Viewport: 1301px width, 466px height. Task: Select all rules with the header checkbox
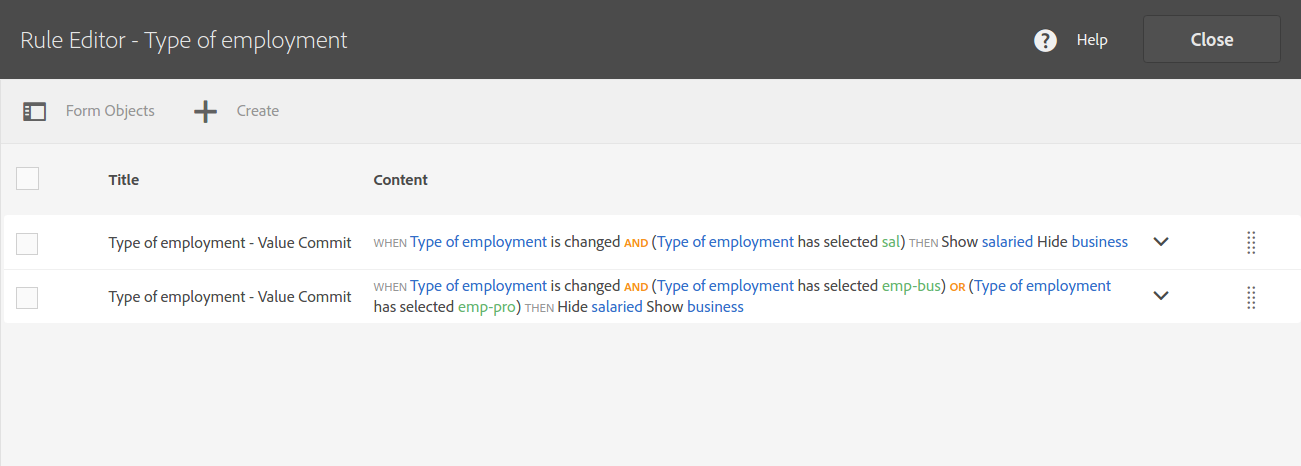click(x=28, y=179)
